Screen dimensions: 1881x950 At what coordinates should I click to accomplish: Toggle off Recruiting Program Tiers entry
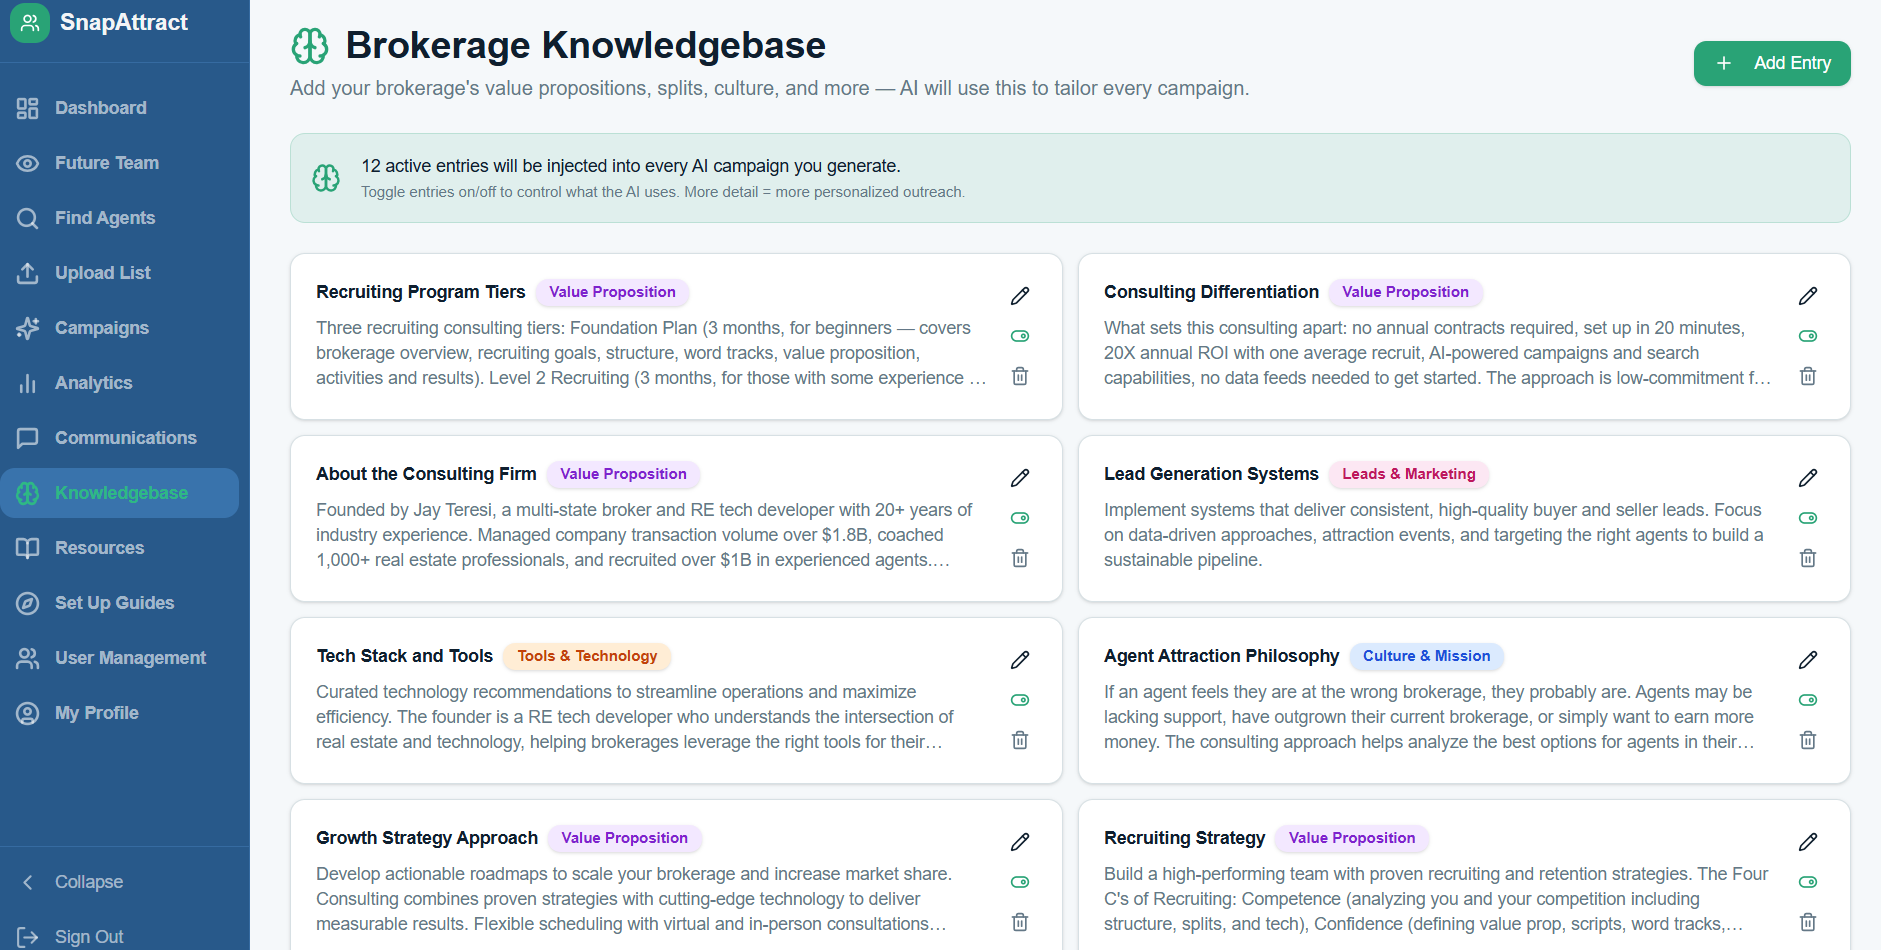click(1020, 336)
